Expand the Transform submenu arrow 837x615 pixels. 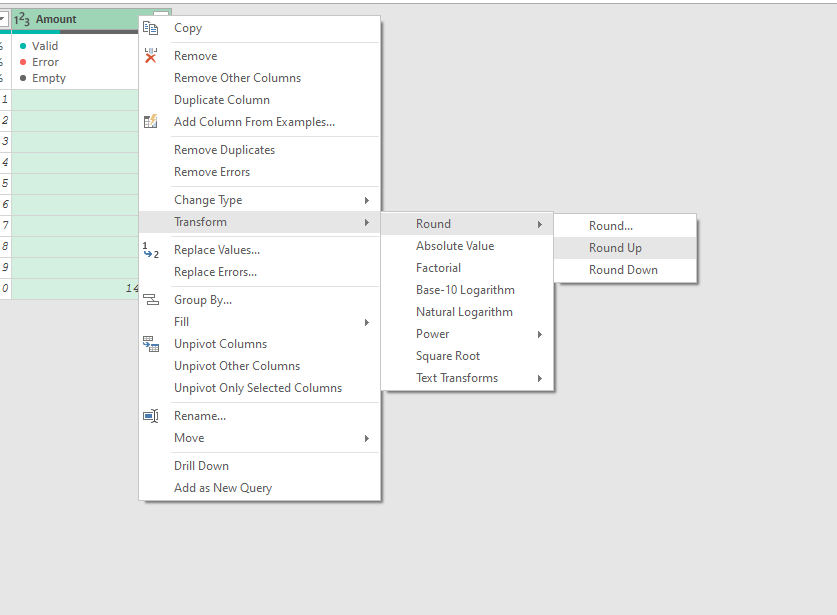(367, 222)
